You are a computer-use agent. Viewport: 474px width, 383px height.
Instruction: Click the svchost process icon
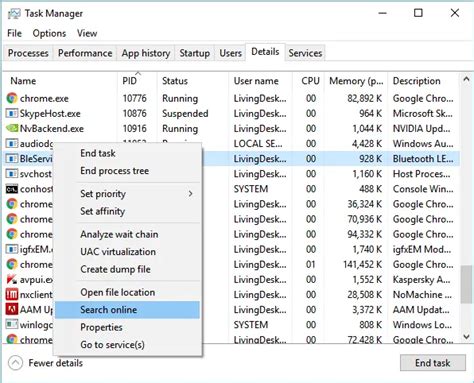pyautogui.click(x=12, y=174)
